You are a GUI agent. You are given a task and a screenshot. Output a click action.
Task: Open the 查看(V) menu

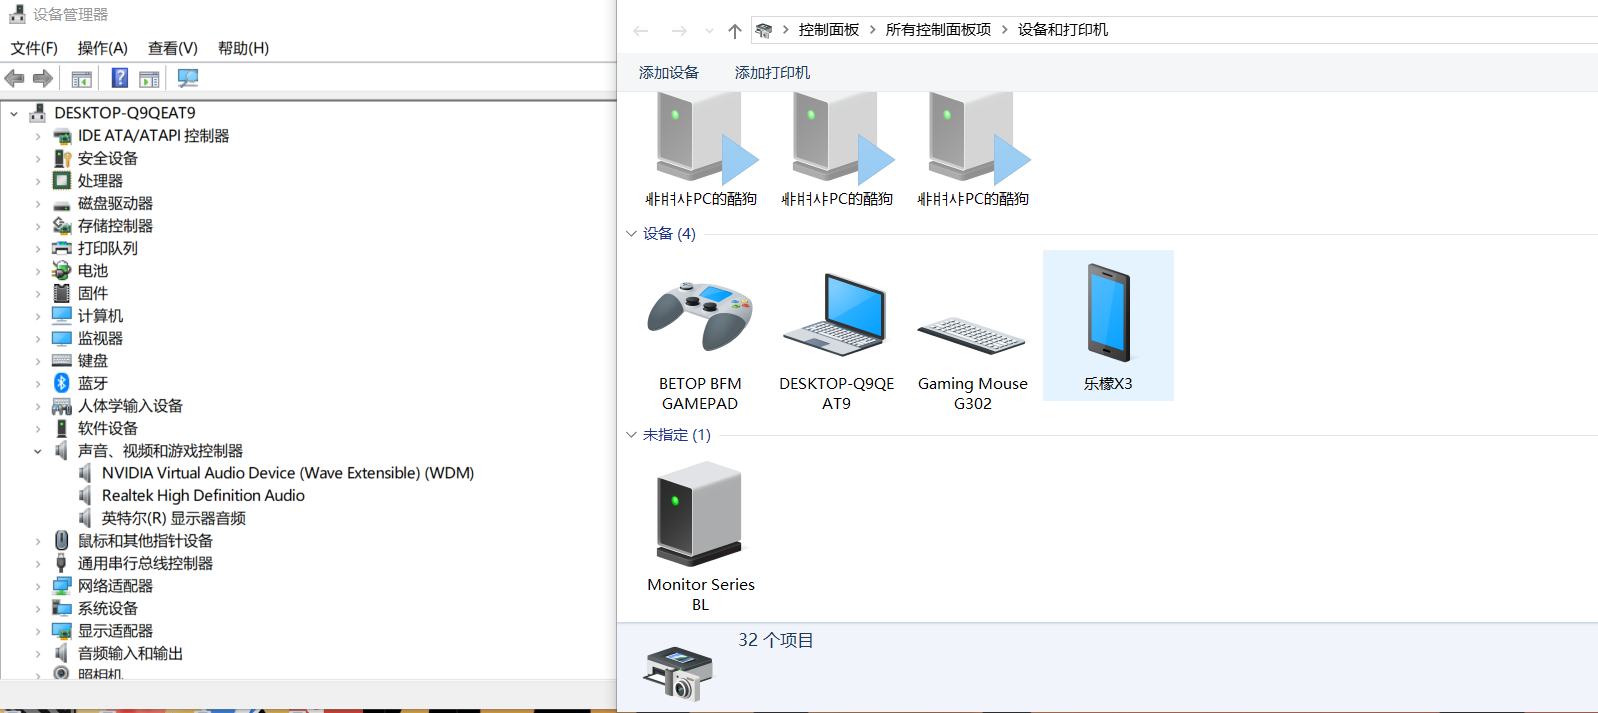point(173,48)
